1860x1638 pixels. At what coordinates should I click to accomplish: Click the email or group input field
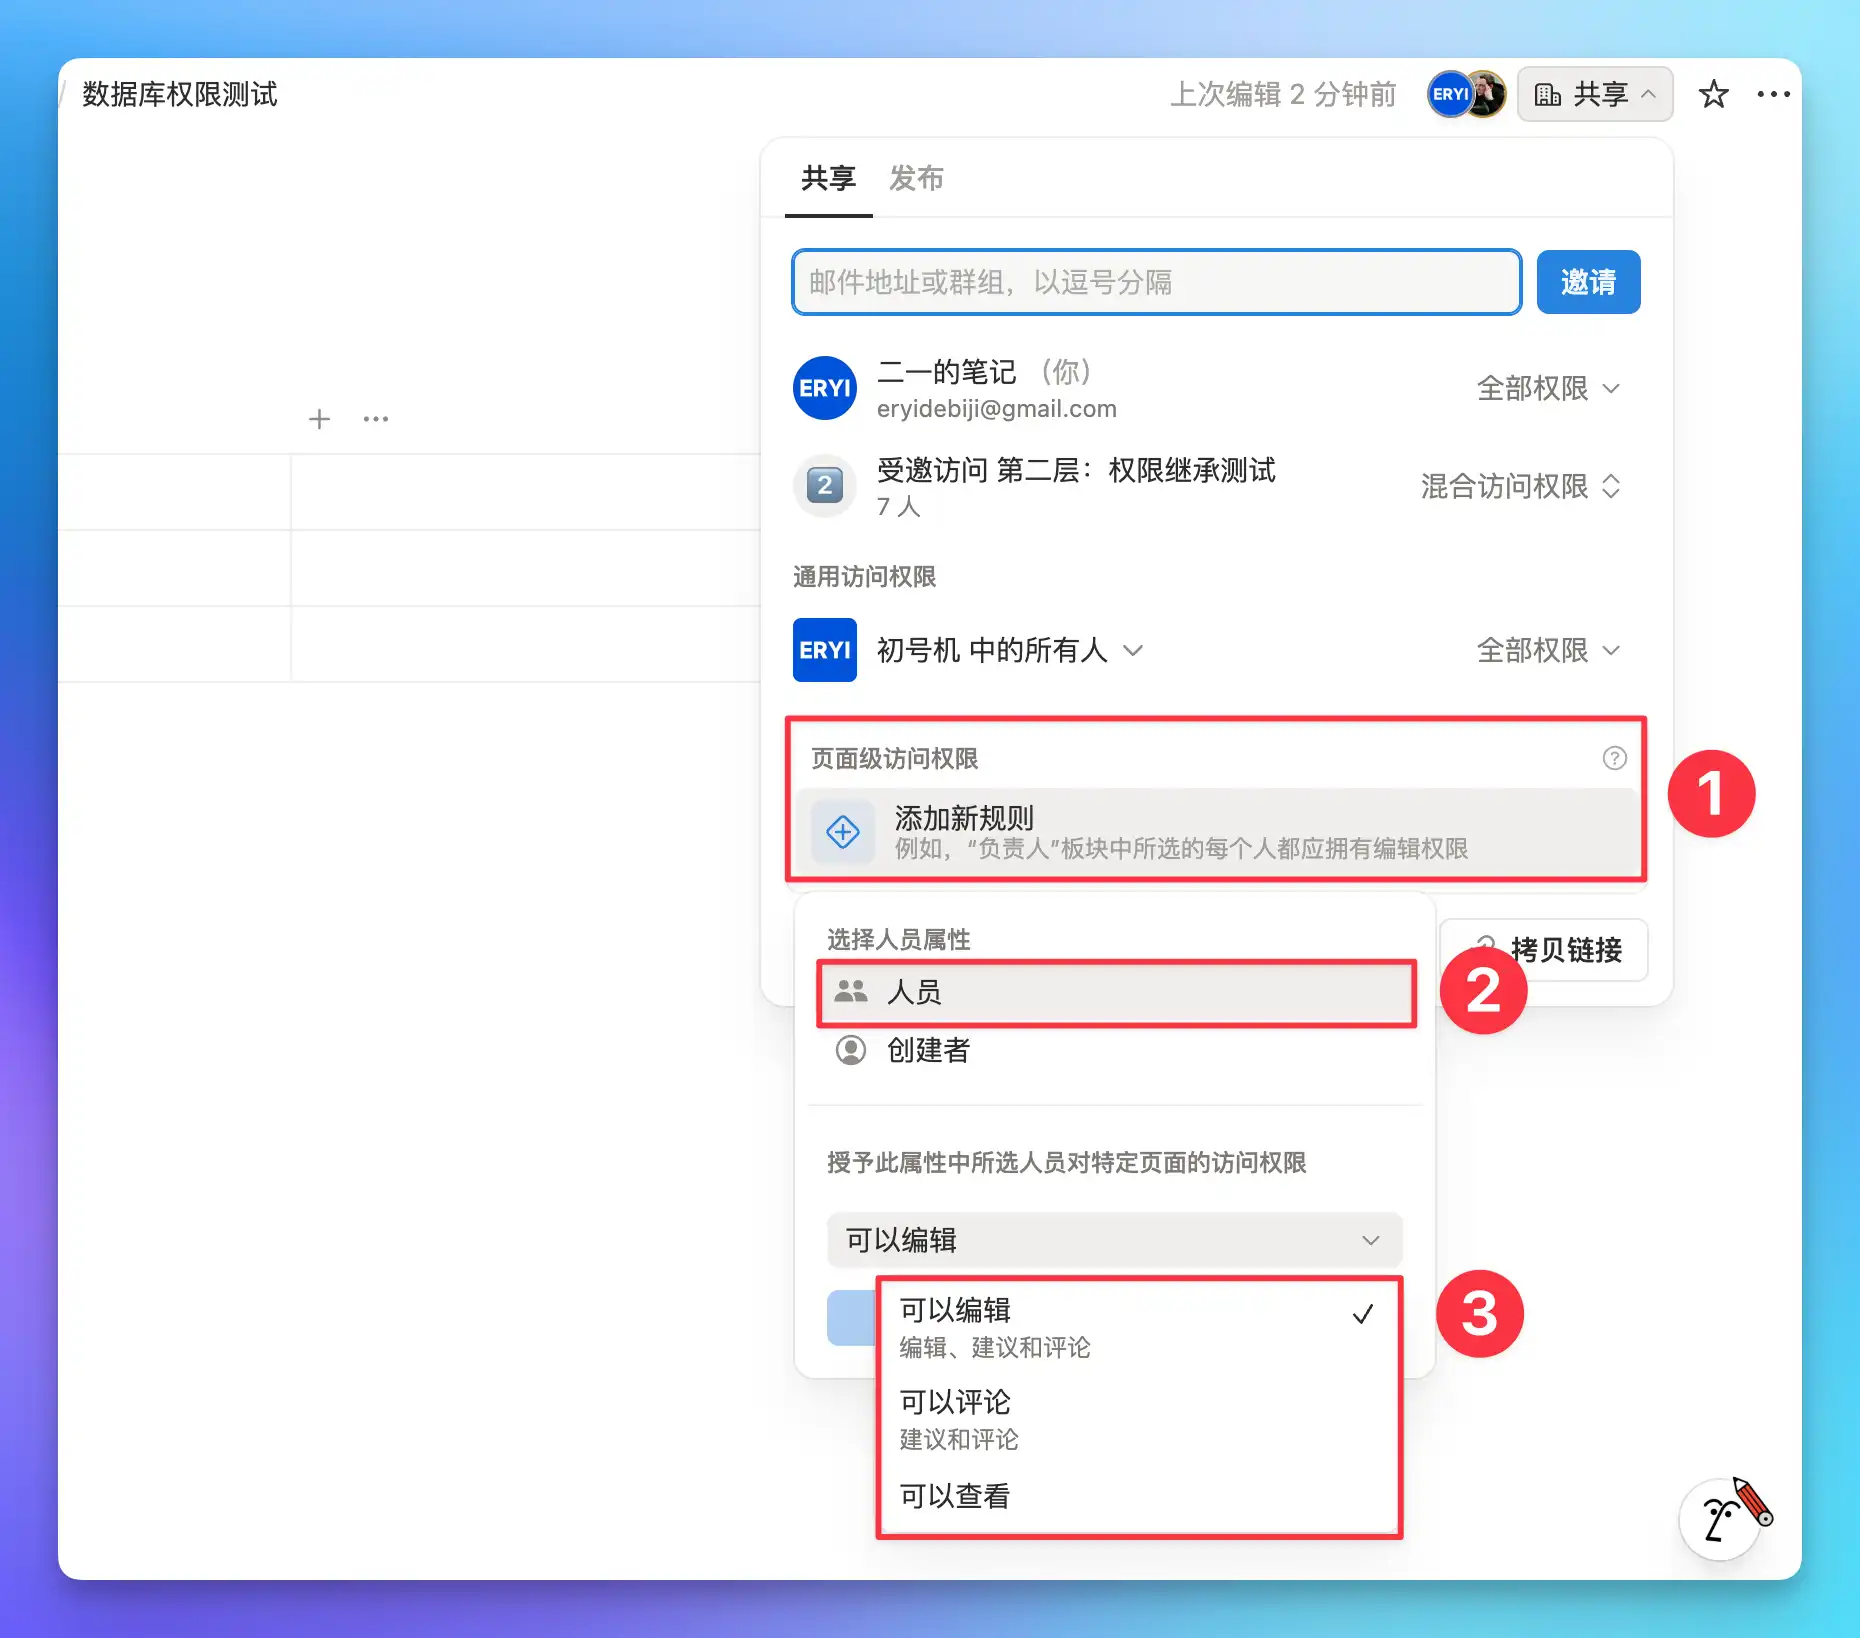click(1156, 282)
